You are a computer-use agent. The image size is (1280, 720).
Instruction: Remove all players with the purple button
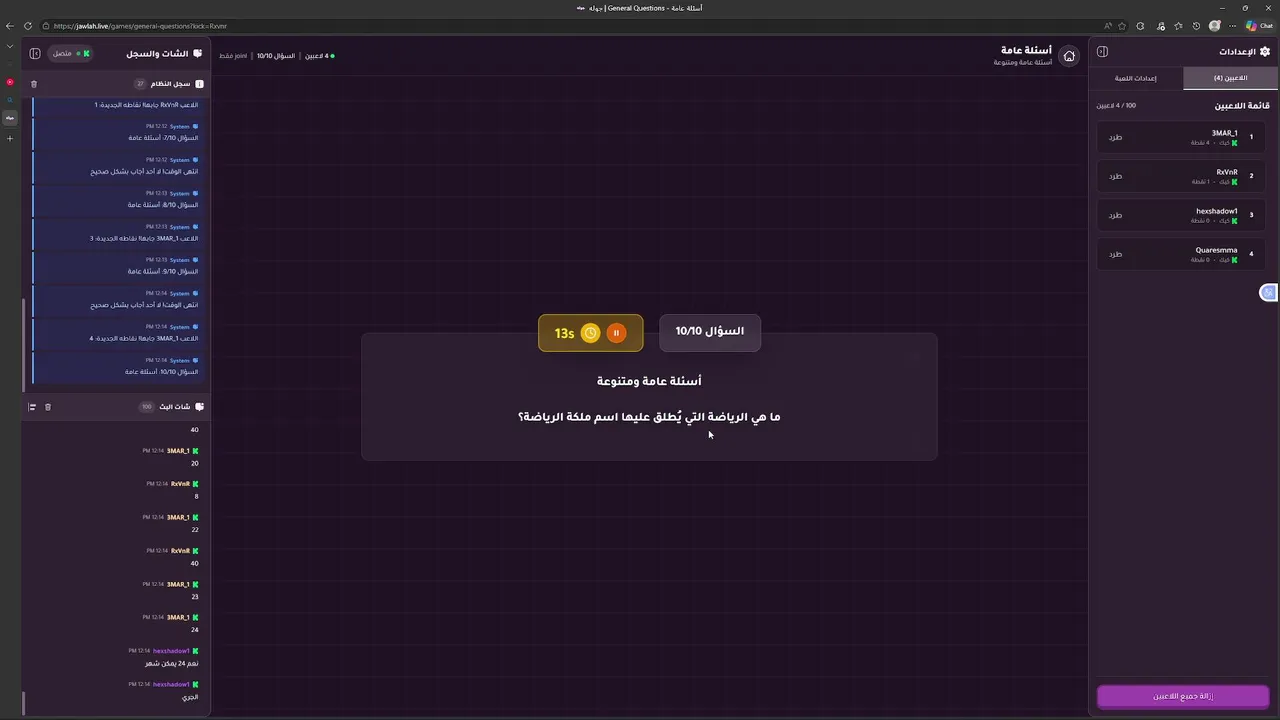[x=1183, y=696]
